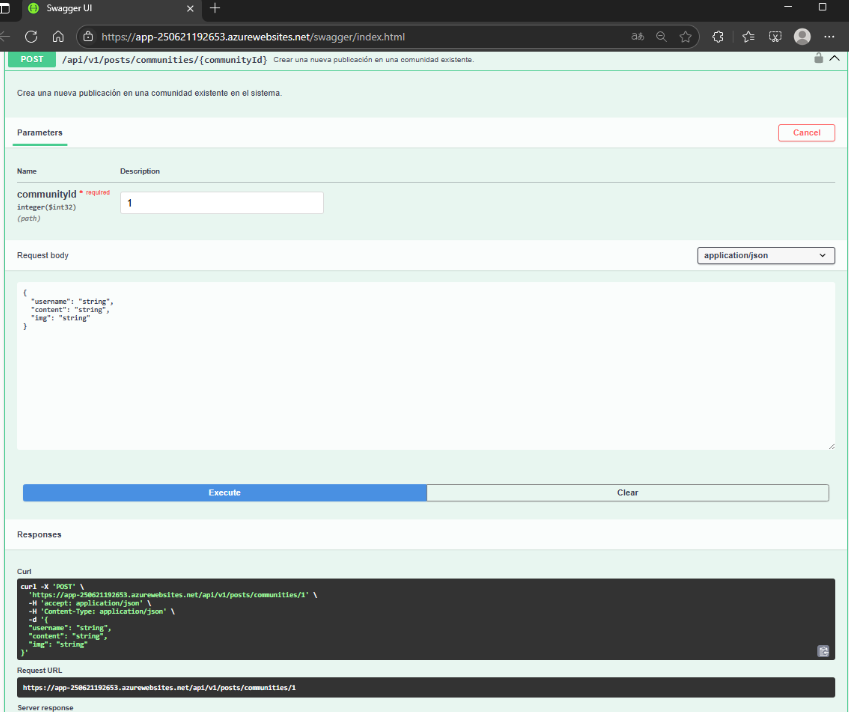Click the endpoint path /api/v1/posts/communities/{communityId}
The width and height of the screenshot is (849, 712).
click(x=165, y=60)
